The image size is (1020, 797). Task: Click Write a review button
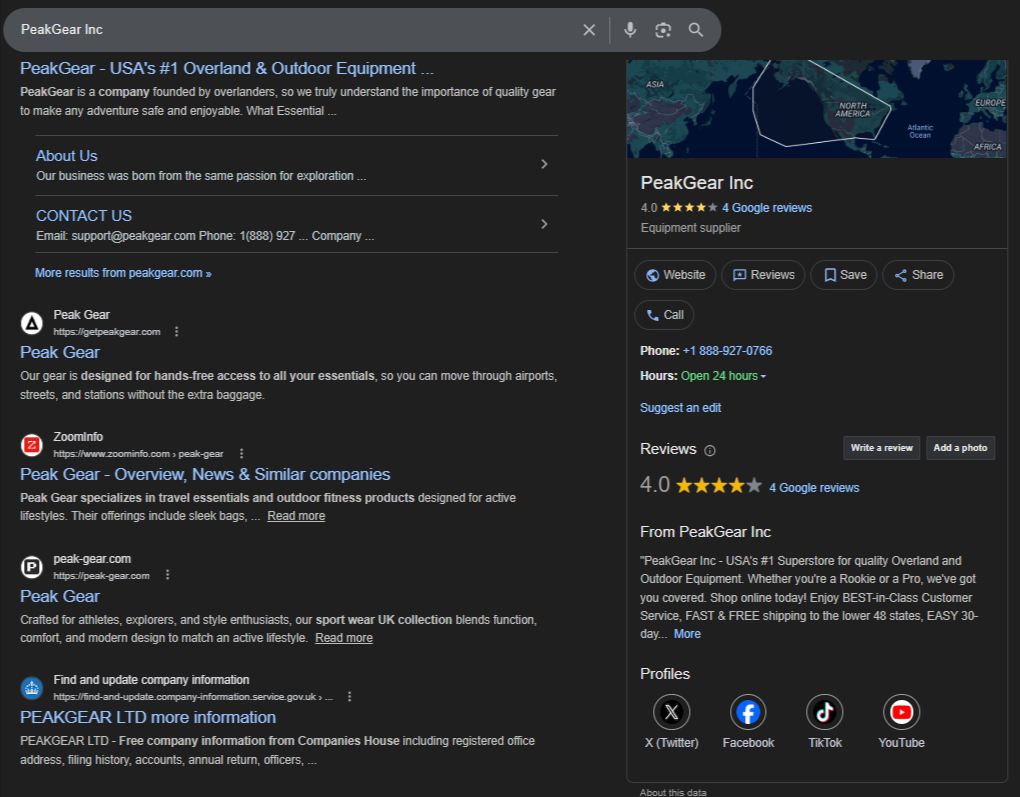coord(881,448)
